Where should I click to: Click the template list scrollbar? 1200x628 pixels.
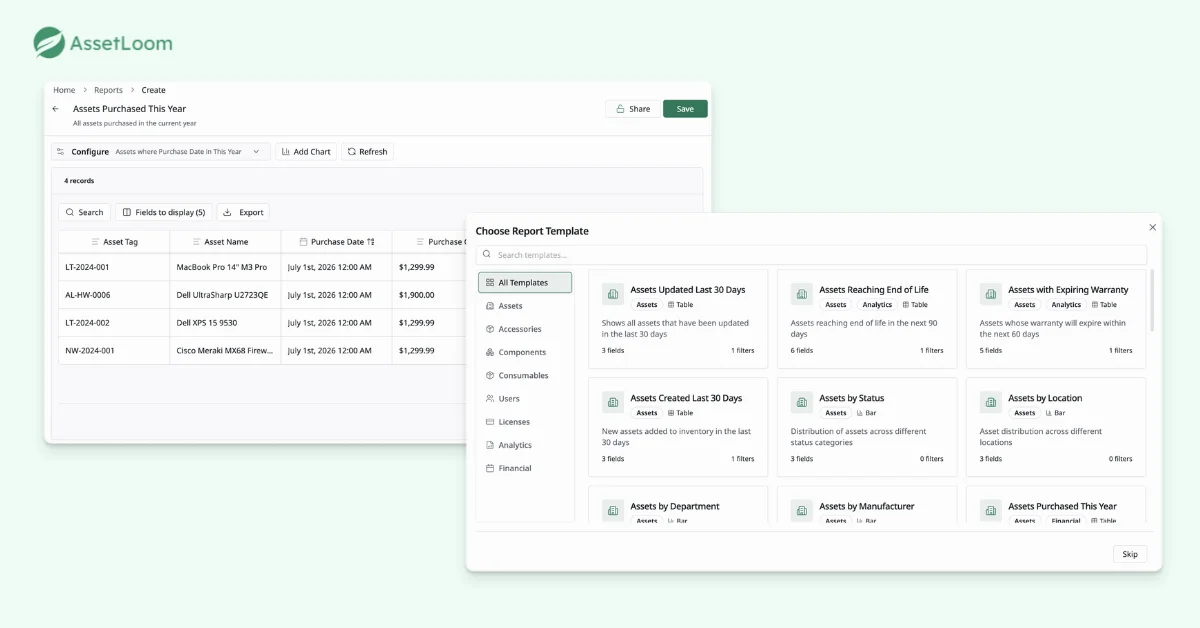click(1152, 300)
